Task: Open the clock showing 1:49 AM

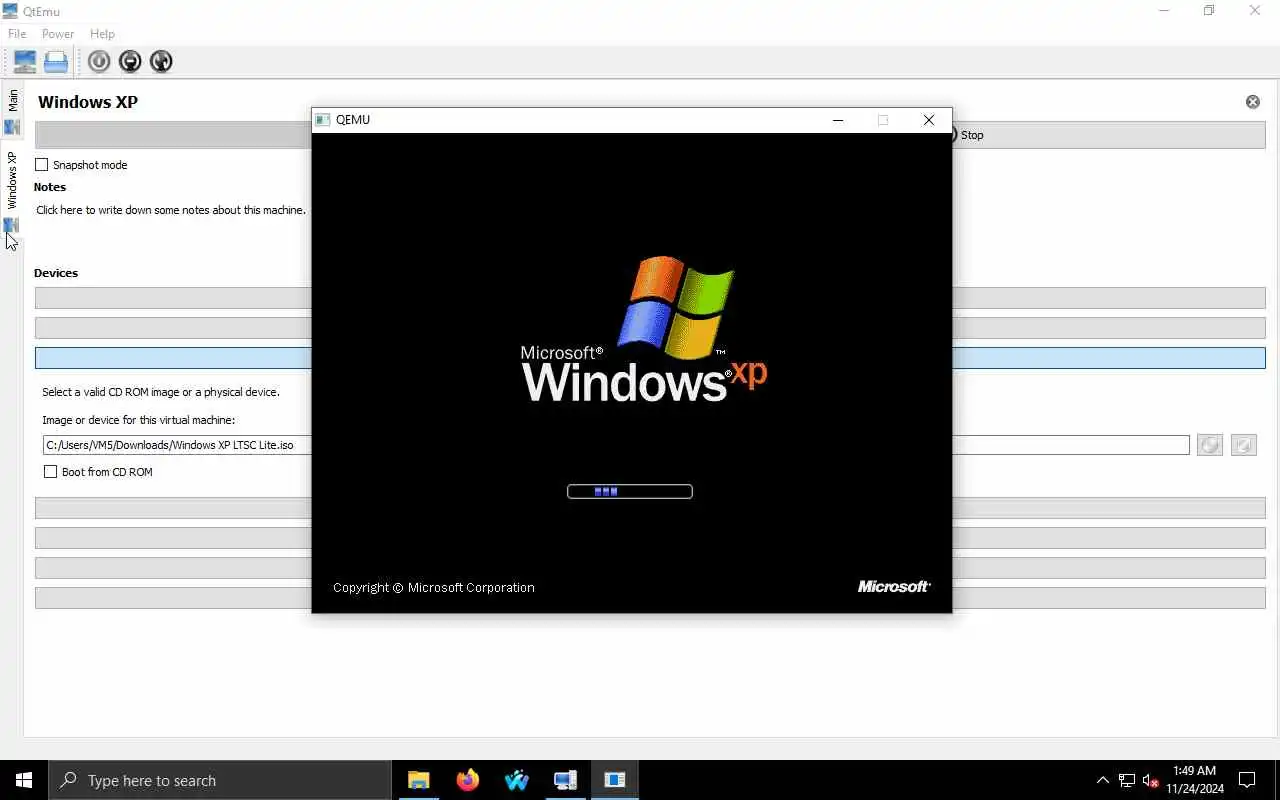Action: pyautogui.click(x=1195, y=780)
